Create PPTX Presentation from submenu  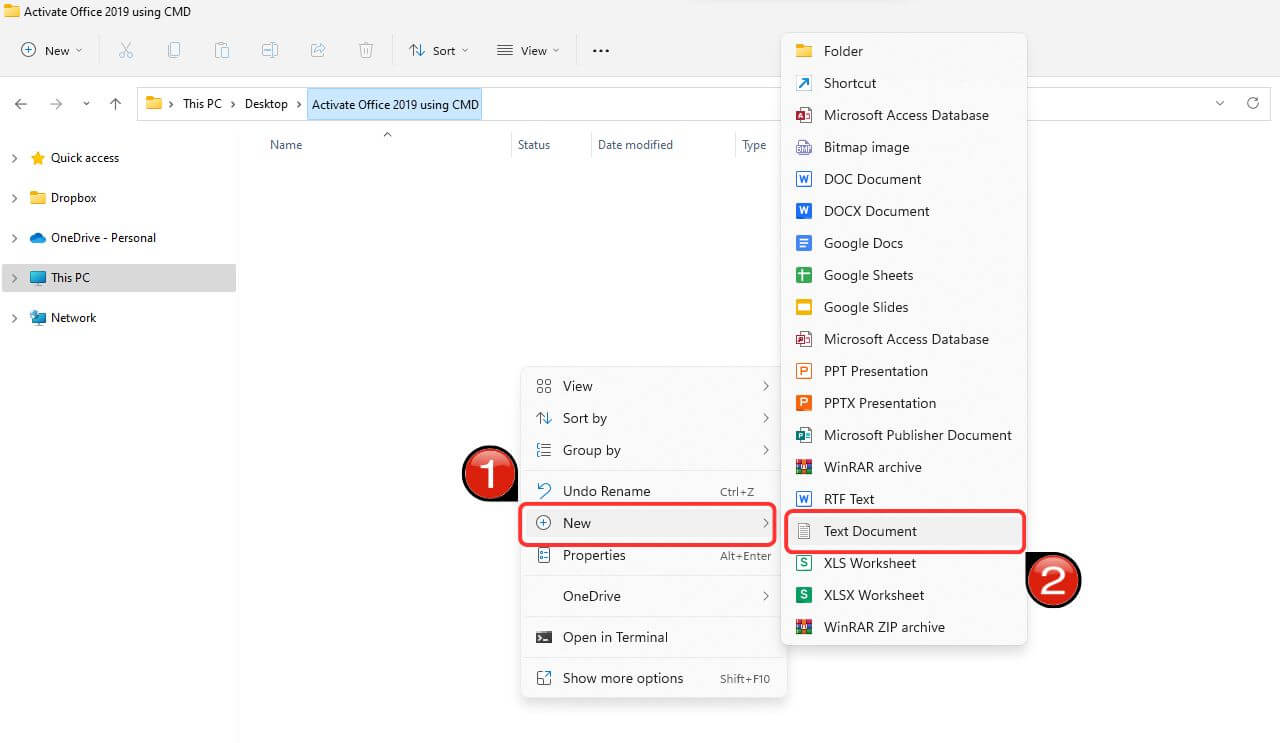[904, 403]
